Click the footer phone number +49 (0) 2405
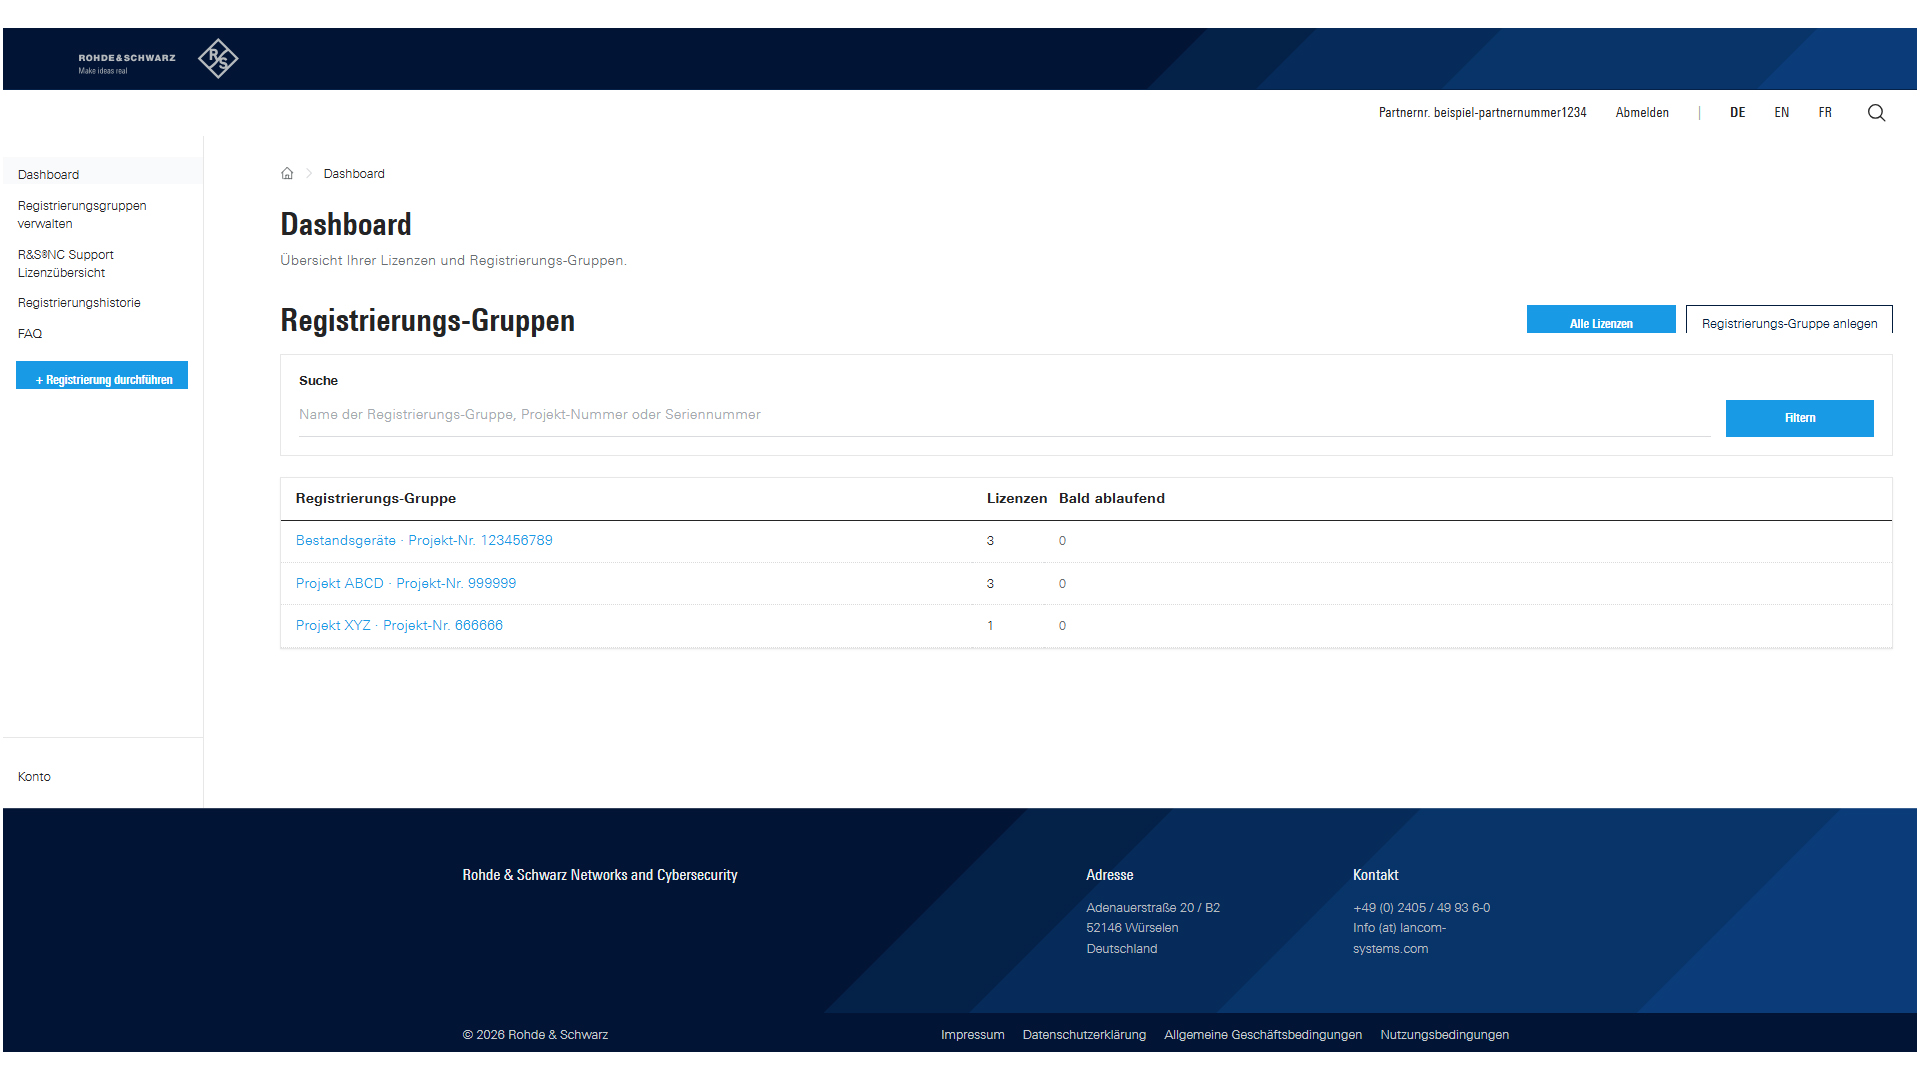1920x1080 pixels. pos(1421,908)
